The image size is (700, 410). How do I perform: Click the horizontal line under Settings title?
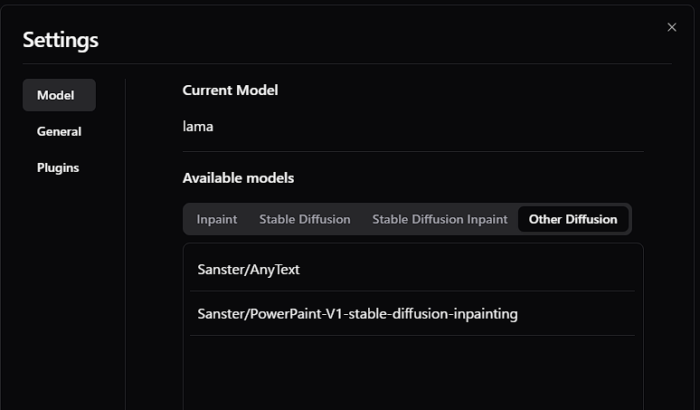348,64
